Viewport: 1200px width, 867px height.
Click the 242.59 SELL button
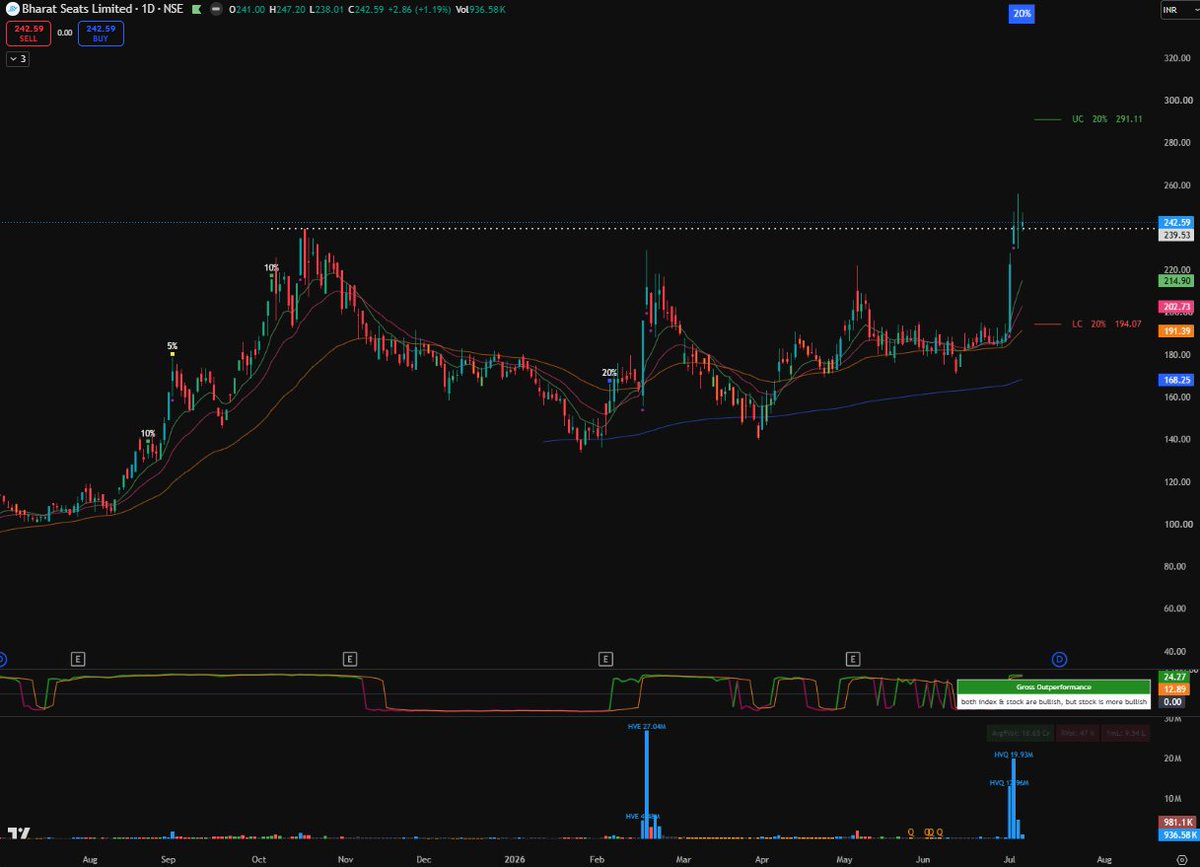click(x=27, y=32)
